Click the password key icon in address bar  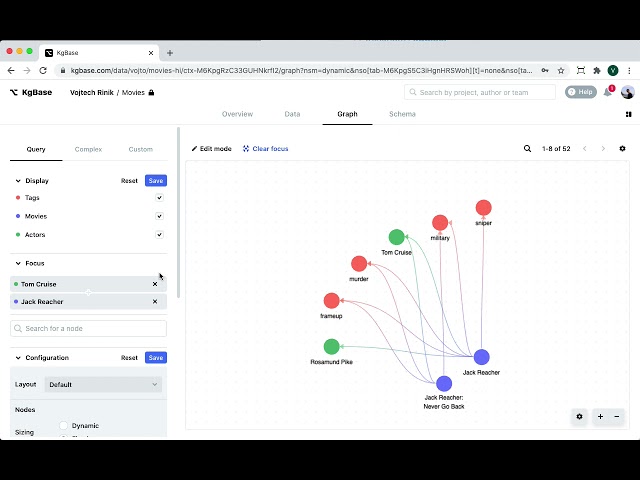545,71
